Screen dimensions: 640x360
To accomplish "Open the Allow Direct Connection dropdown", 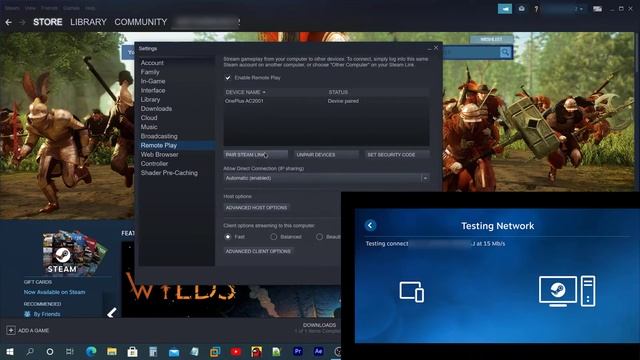I will click(x=327, y=178).
